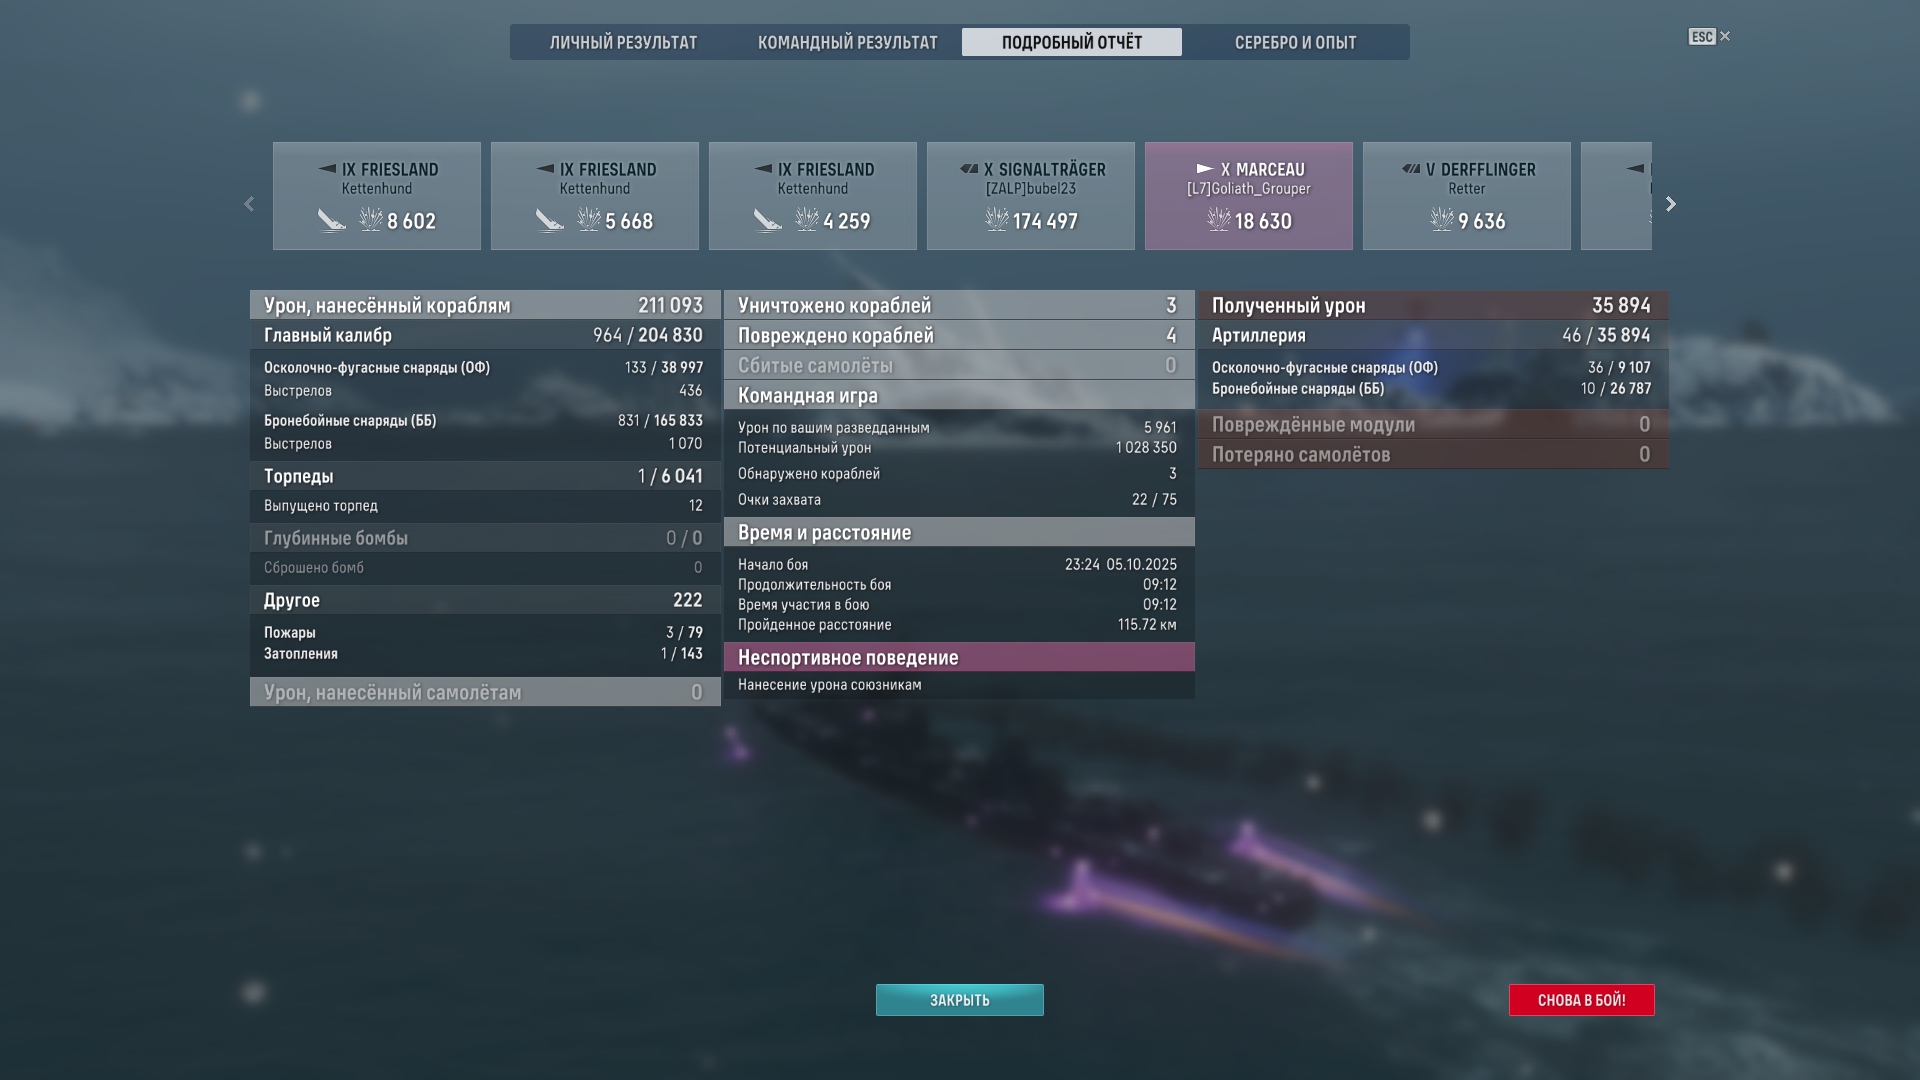
Task: Click the torpedo icon on the 5 668 Friesland card
Action: (x=550, y=220)
